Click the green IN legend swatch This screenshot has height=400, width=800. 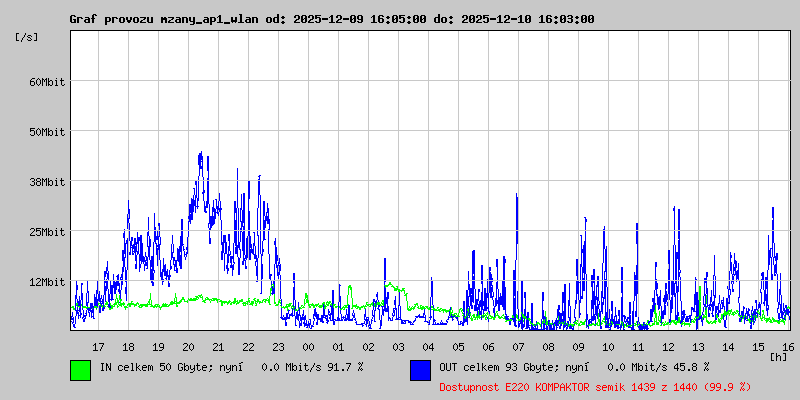[80, 369]
